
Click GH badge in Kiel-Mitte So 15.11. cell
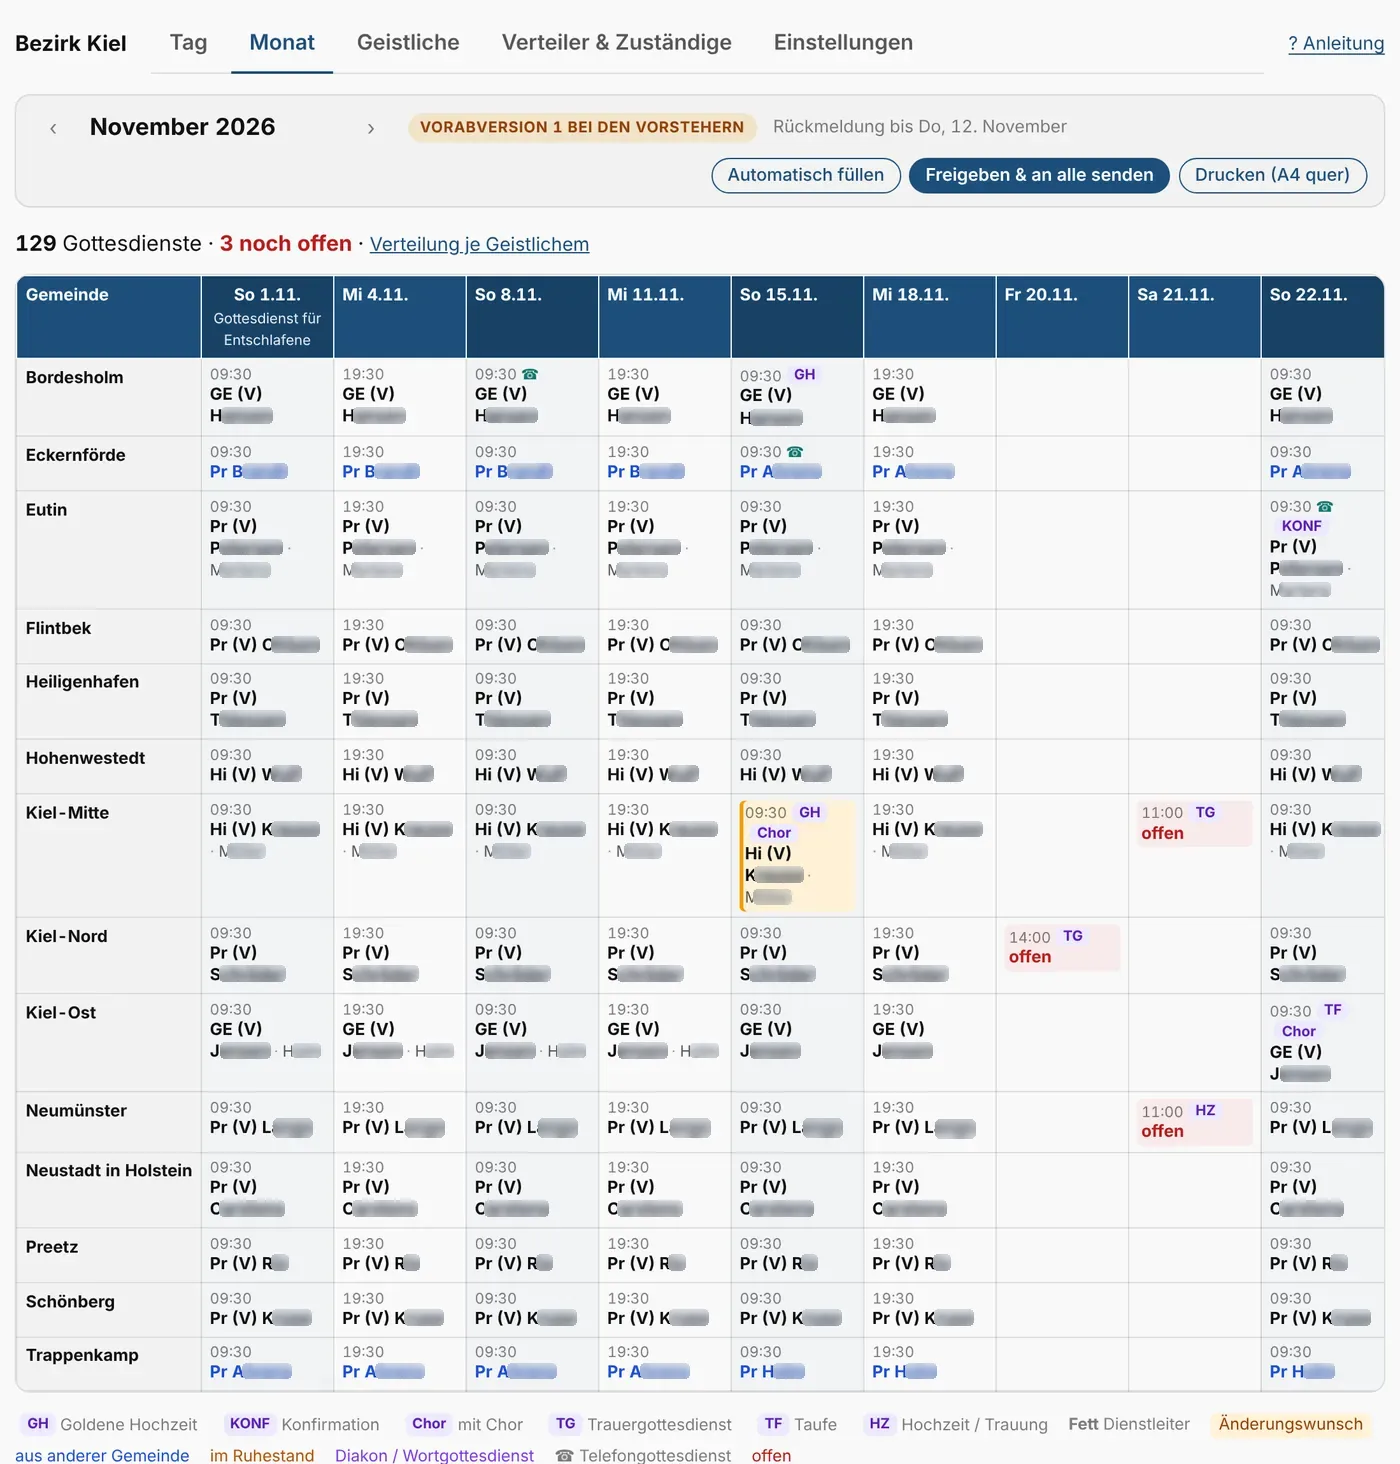810,812
